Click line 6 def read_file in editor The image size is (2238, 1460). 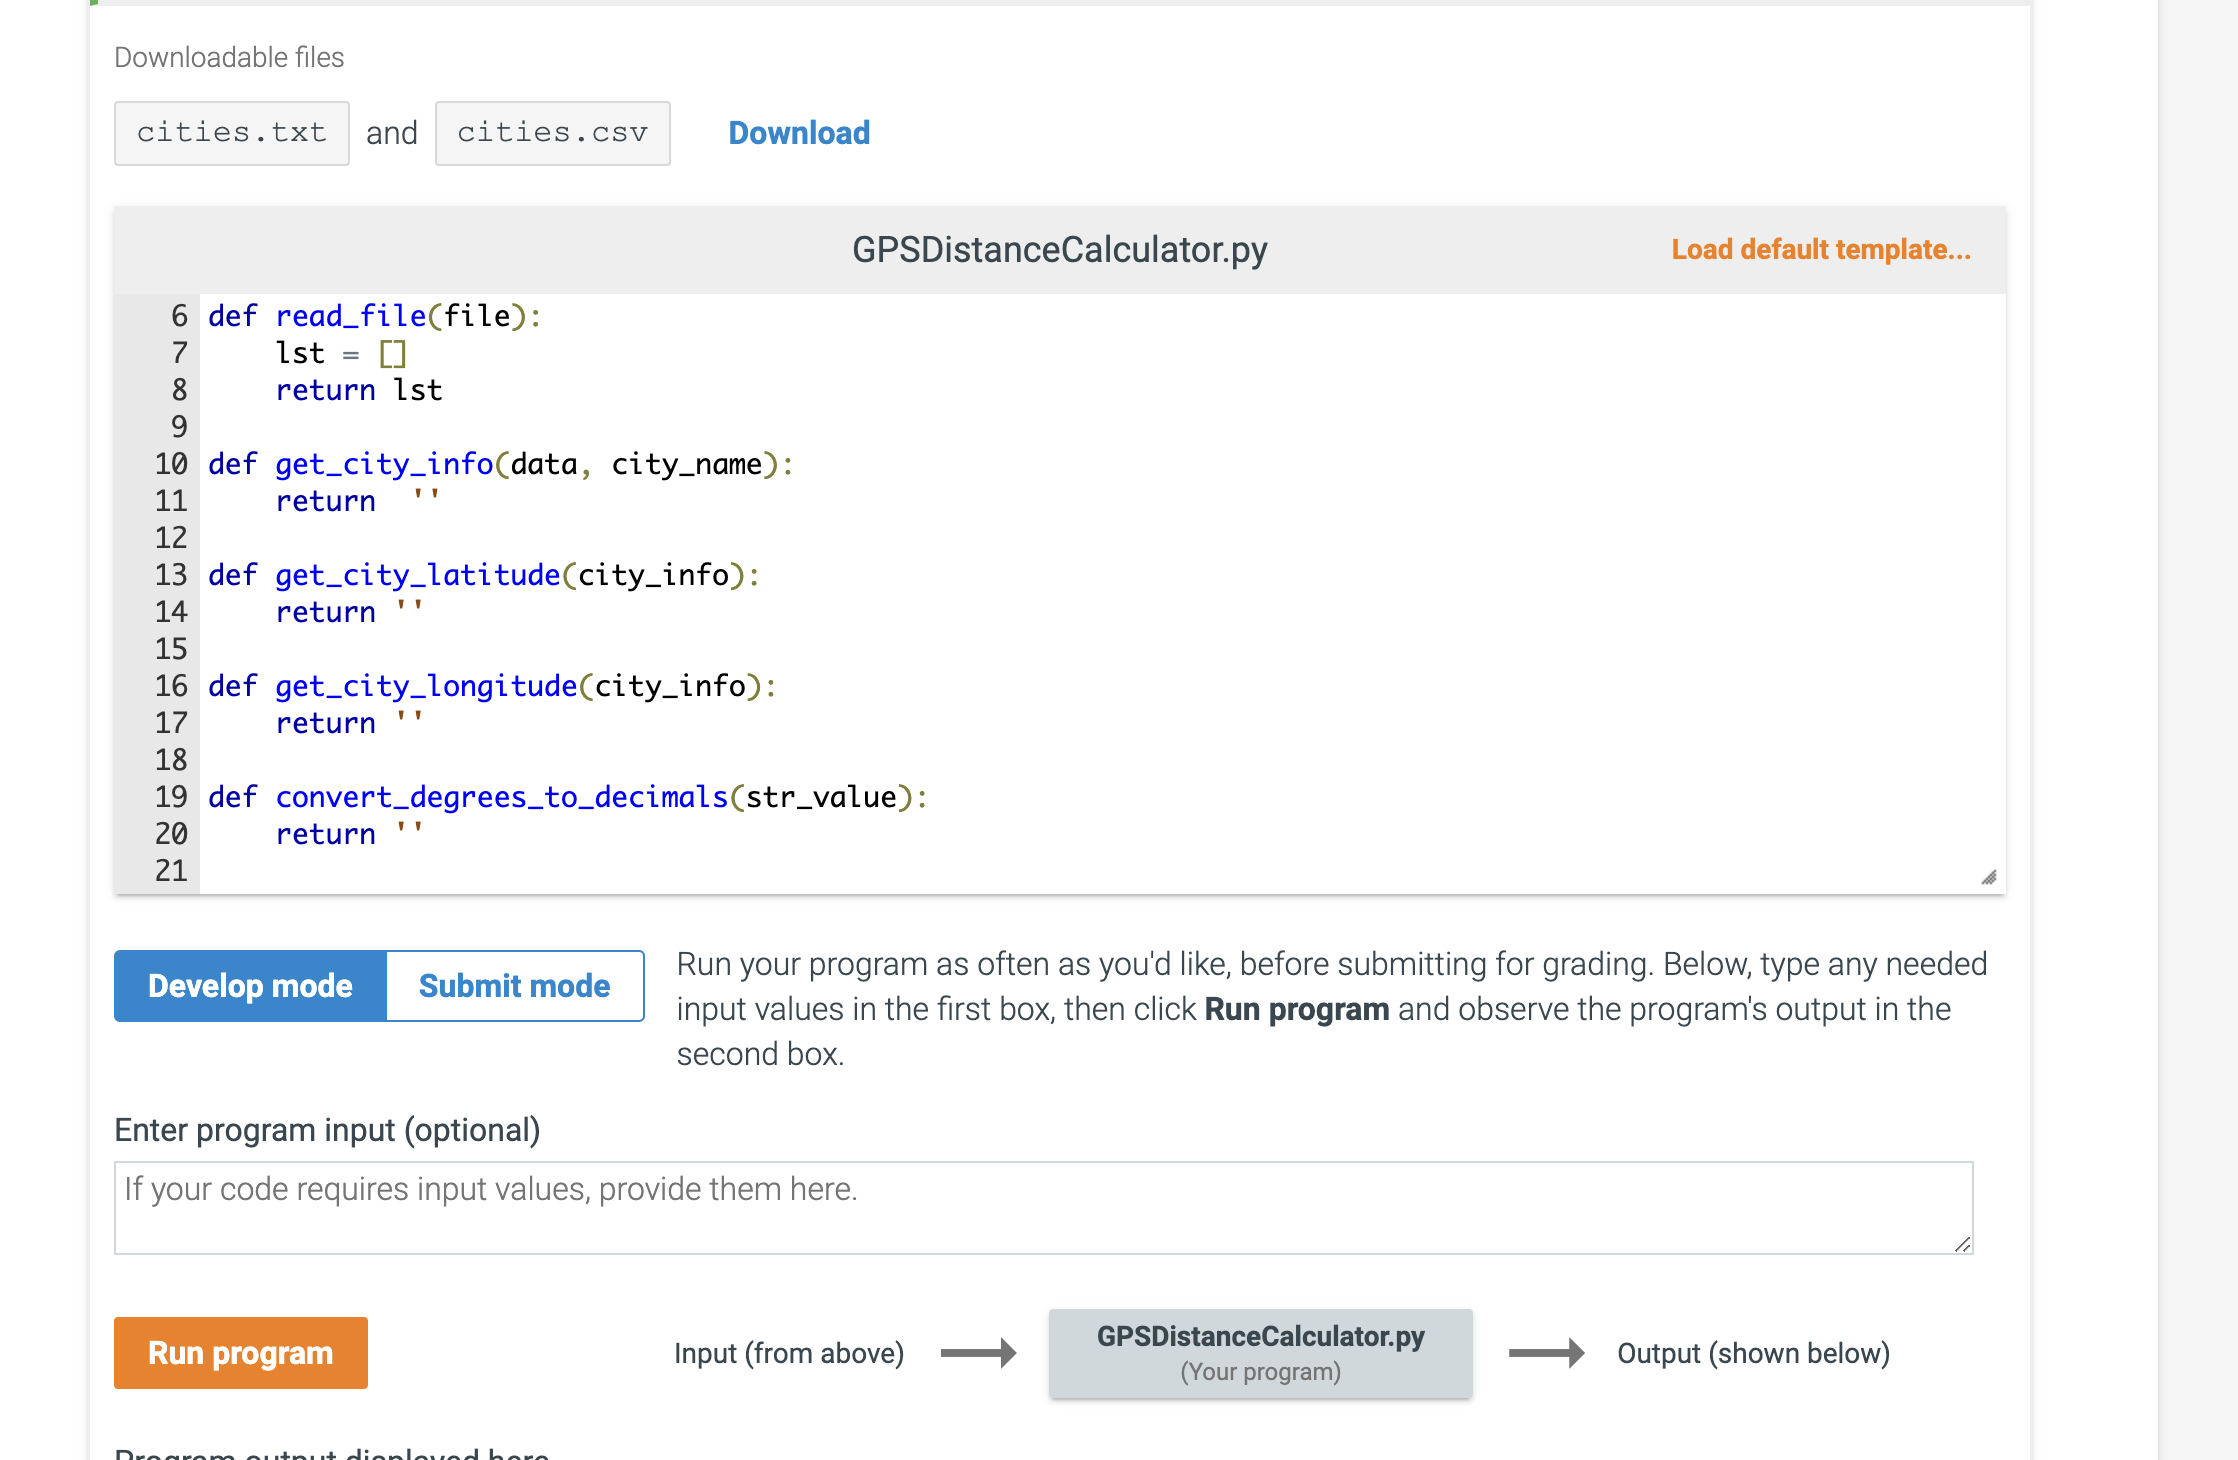pos(374,316)
